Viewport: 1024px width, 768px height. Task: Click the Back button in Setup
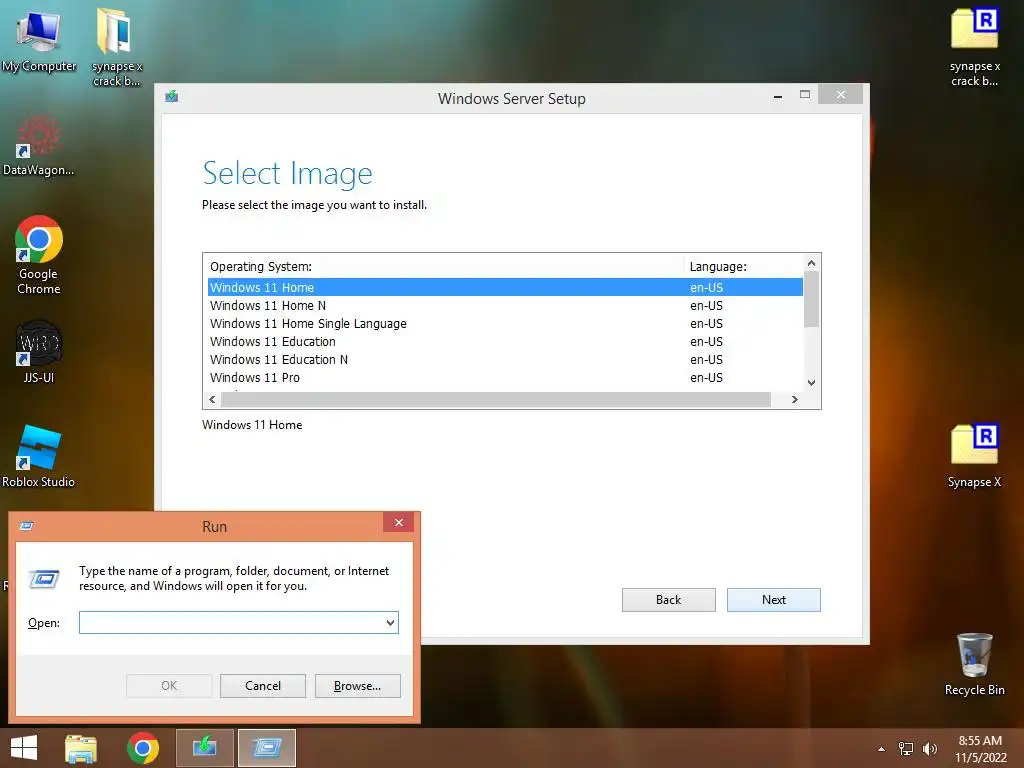[x=669, y=600]
